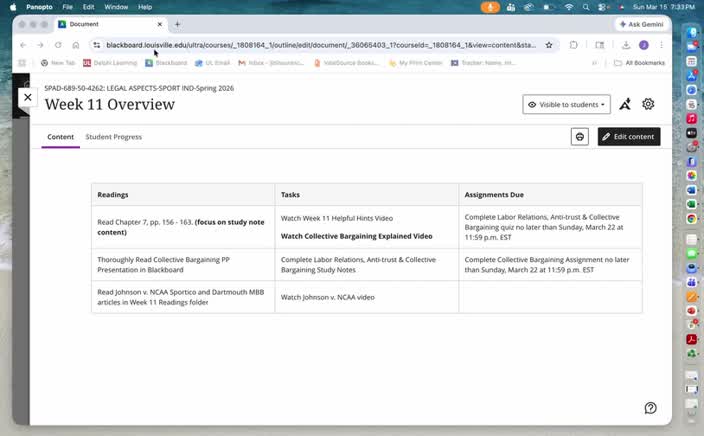704x436 pixels.
Task: Click the Edit content button
Action: click(x=629, y=137)
